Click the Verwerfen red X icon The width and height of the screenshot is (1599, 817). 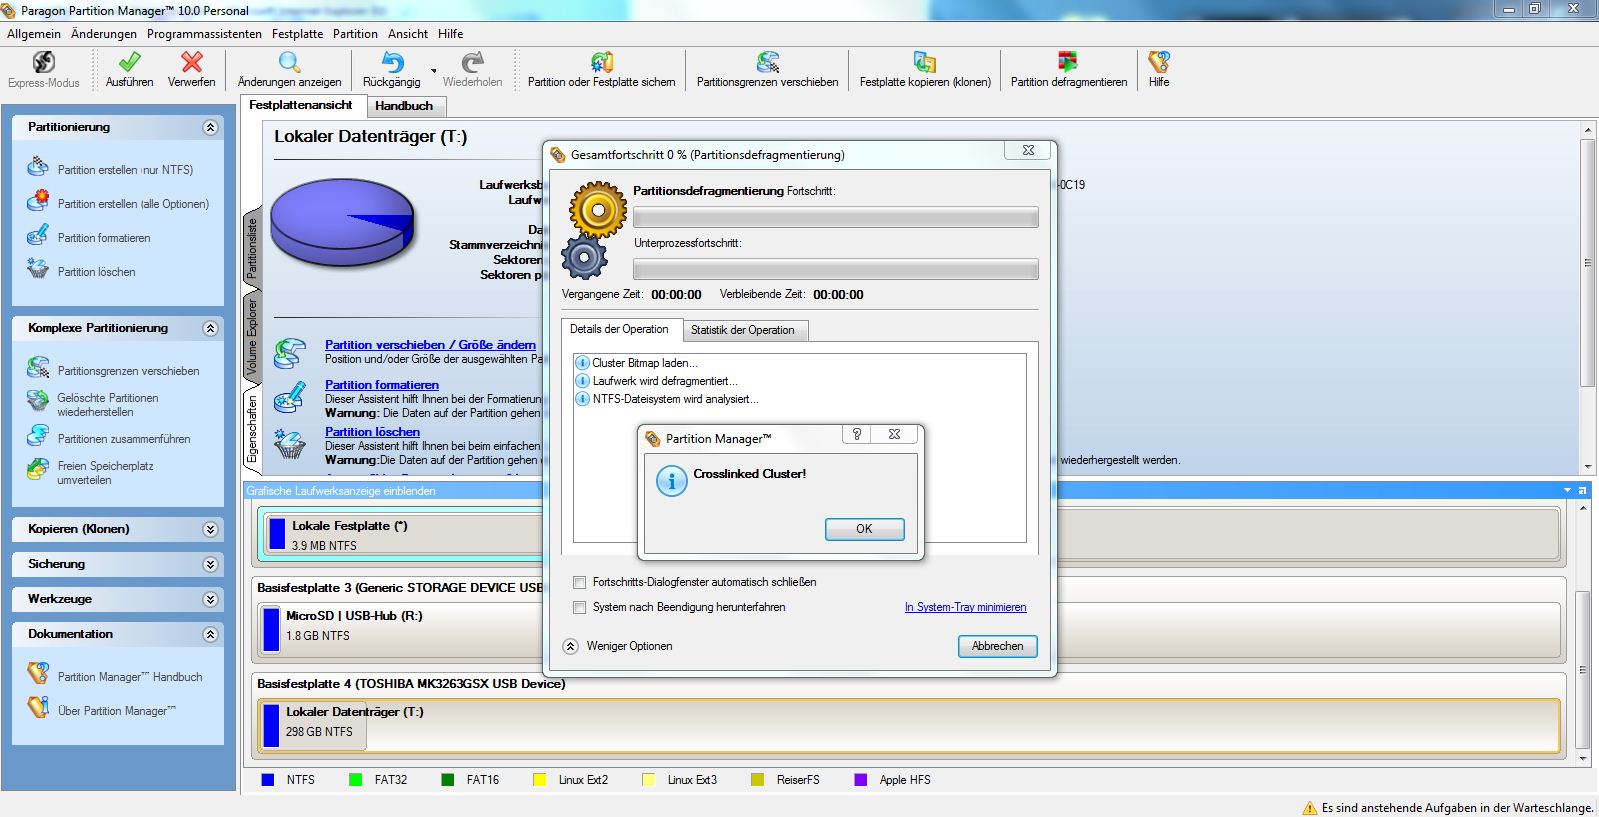pyautogui.click(x=191, y=62)
